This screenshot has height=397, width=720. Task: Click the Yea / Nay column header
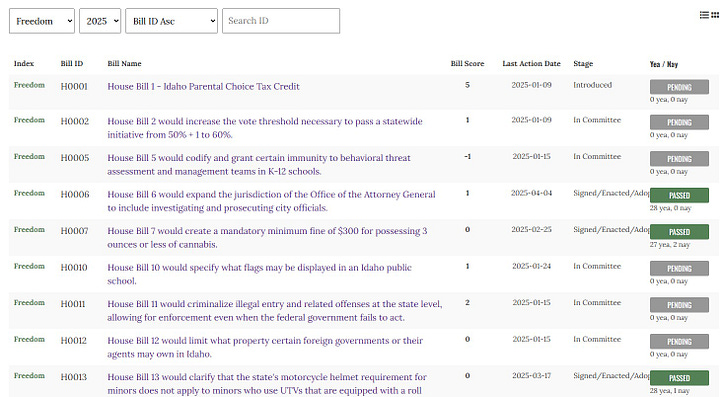[x=664, y=64]
